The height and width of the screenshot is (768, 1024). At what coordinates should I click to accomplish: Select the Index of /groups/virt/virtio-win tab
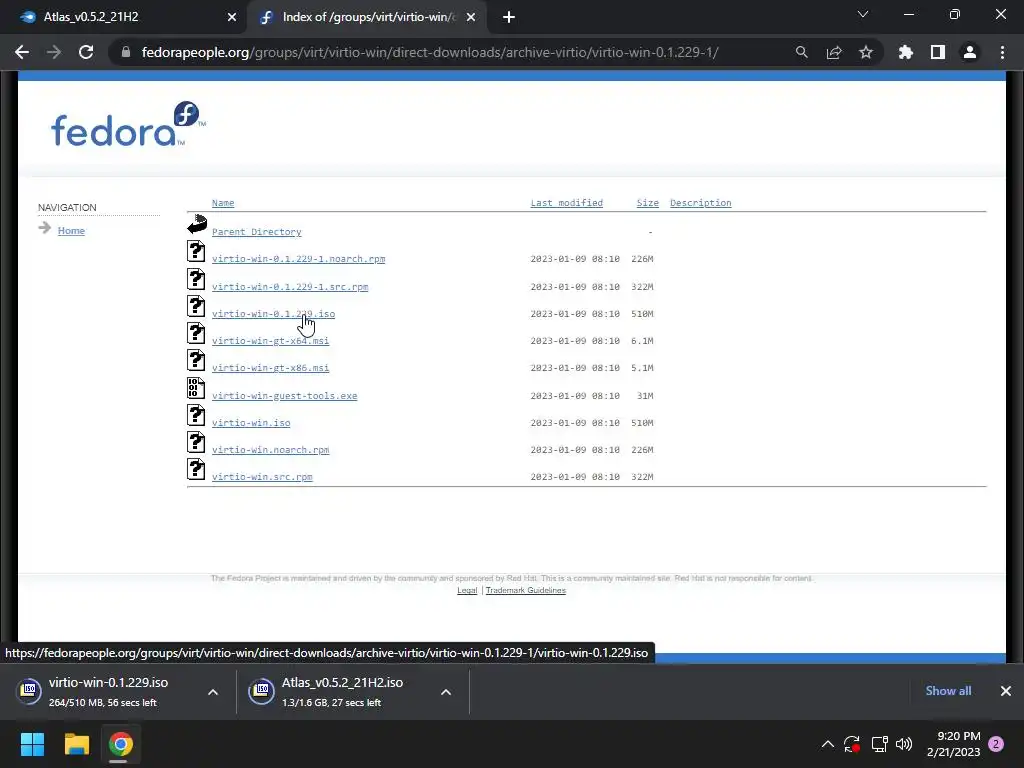(x=369, y=17)
